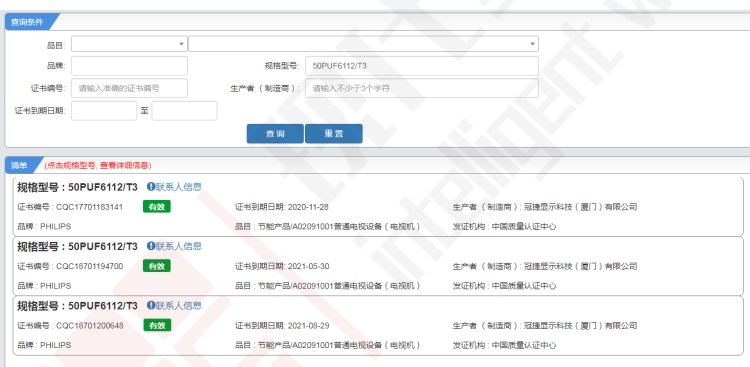Click the info icon in the CQC17701183141 entry
The height and width of the screenshot is (367, 750).
point(151,187)
